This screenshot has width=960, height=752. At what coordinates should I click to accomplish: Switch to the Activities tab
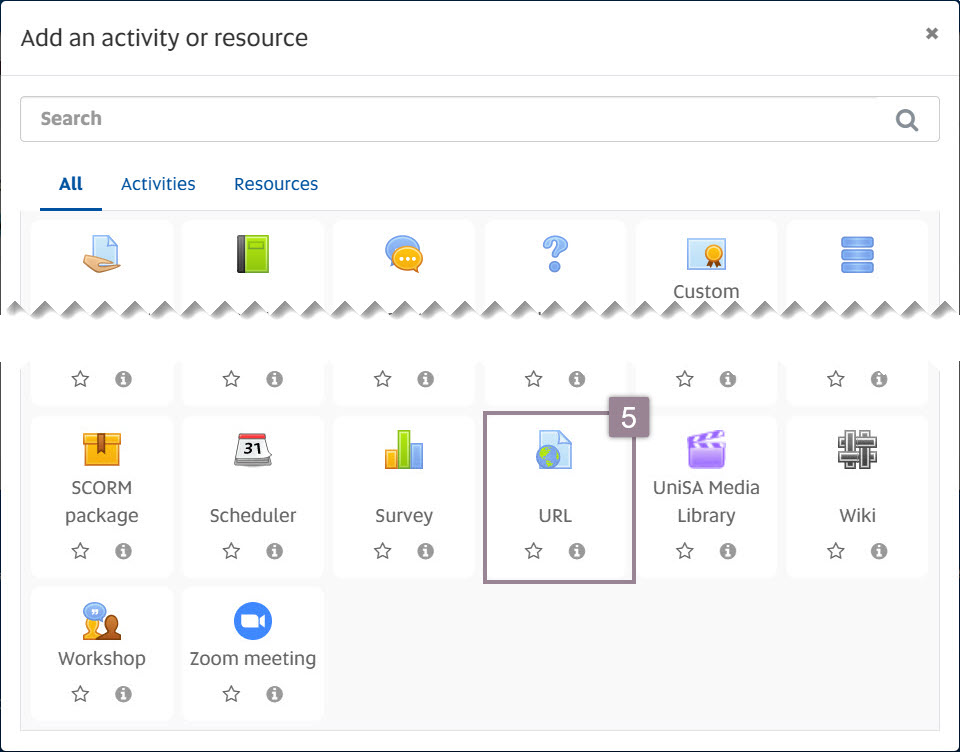click(158, 183)
